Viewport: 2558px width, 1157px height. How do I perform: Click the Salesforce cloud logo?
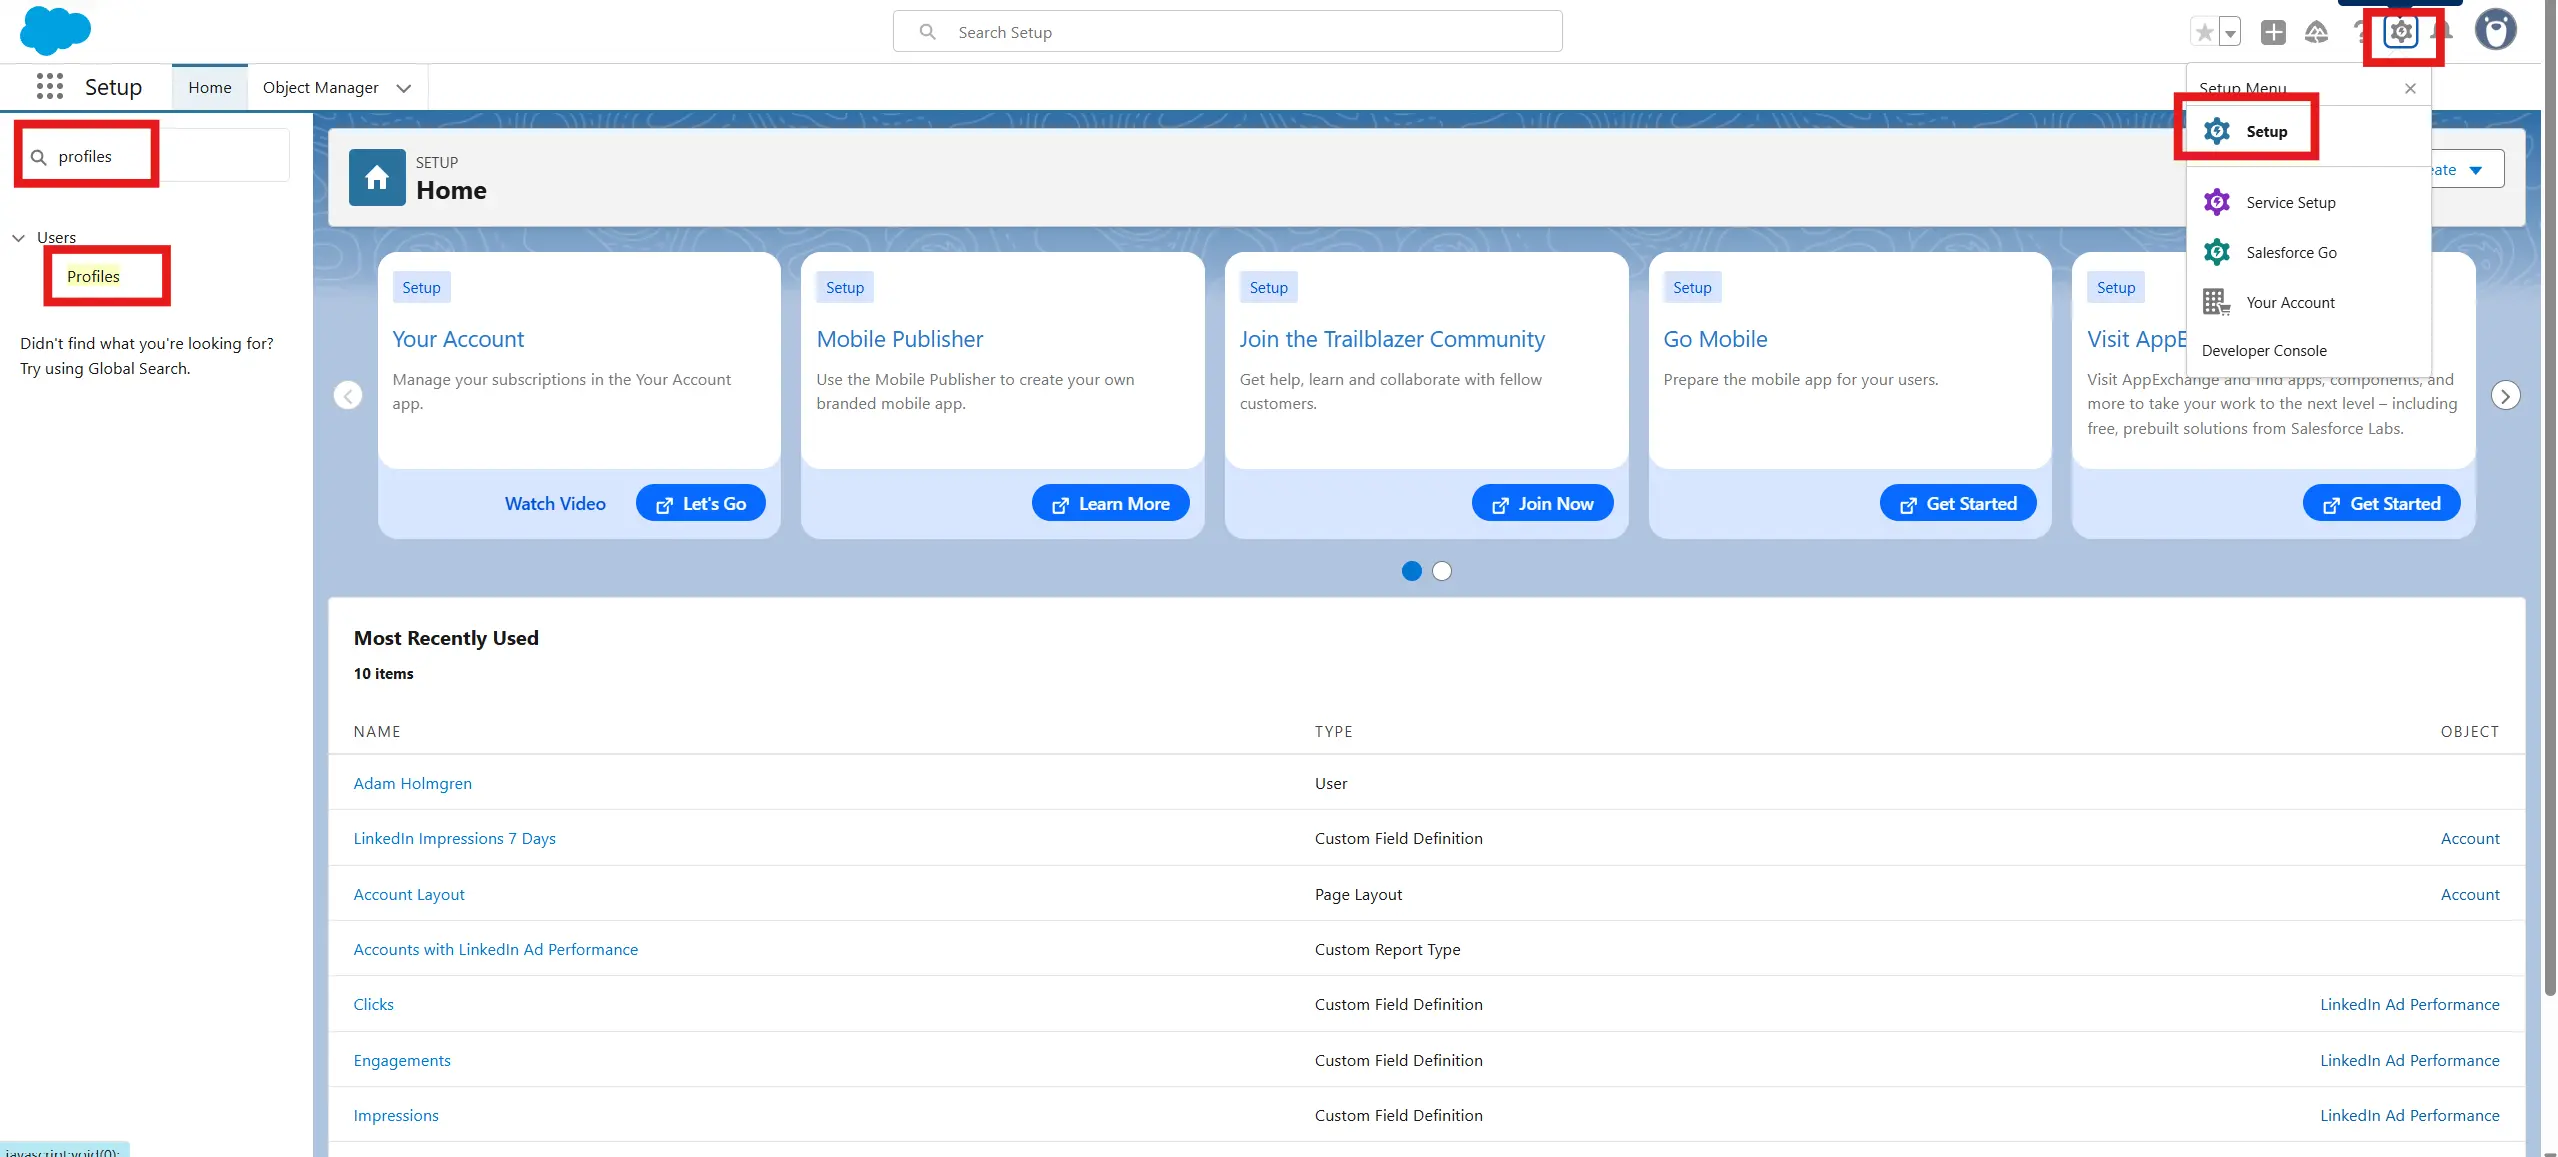(x=55, y=30)
